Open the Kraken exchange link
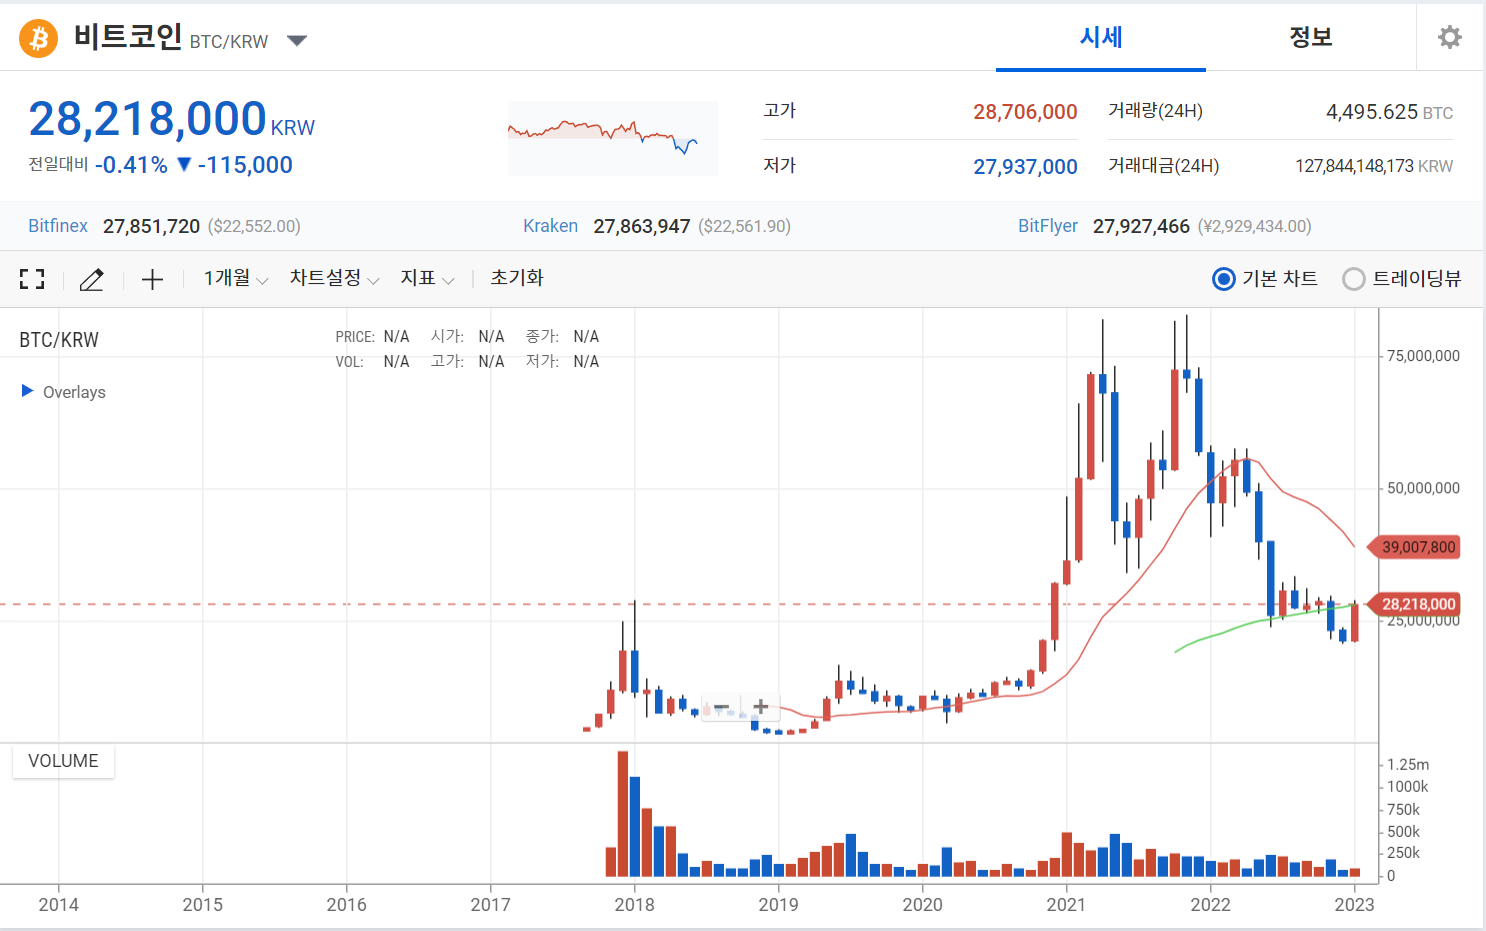This screenshot has height=931, width=1486. 550,226
